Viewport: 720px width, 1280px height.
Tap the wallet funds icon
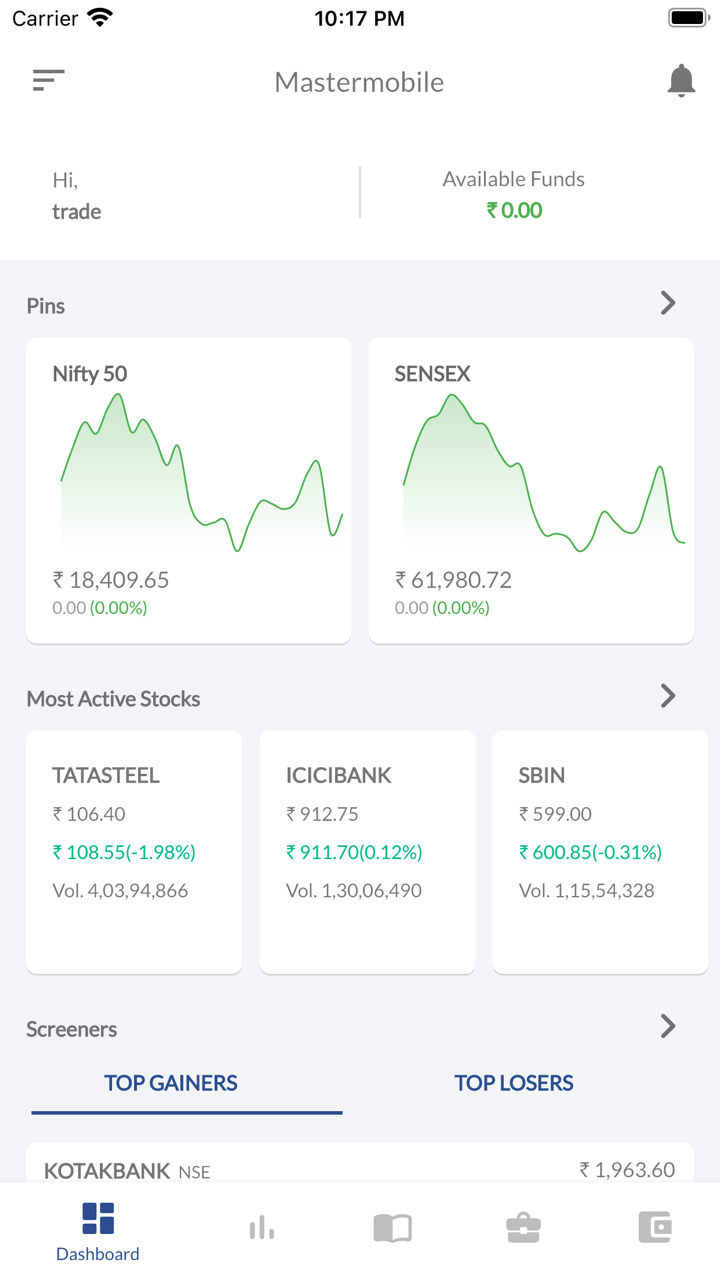[x=655, y=1227]
